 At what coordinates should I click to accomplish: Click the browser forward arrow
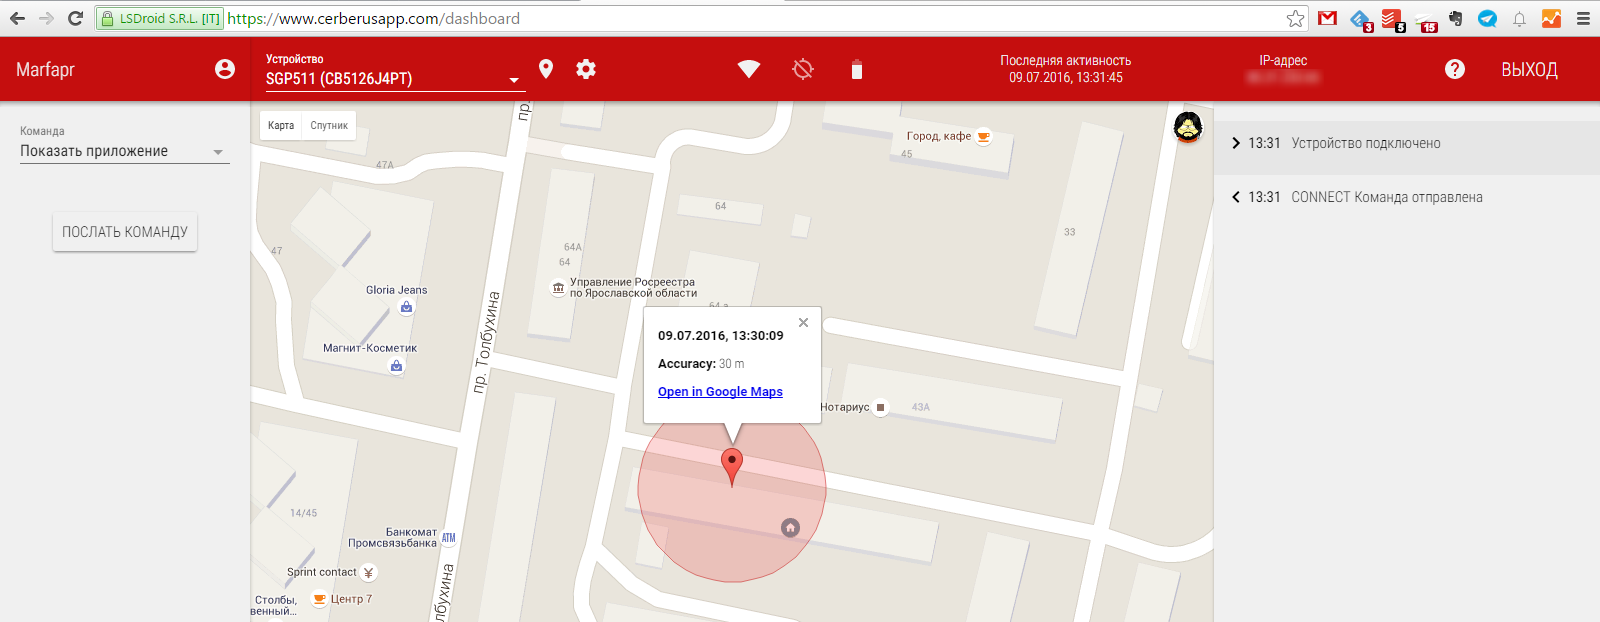[x=46, y=18]
